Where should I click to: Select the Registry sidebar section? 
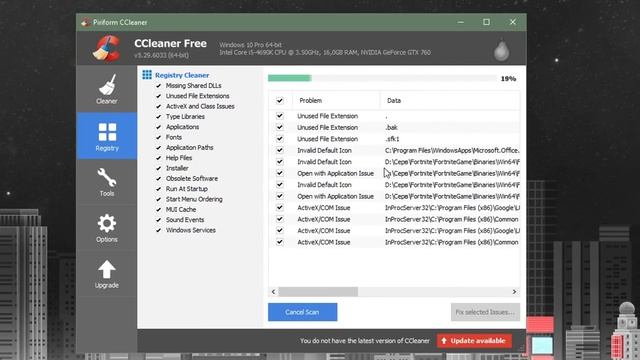pyautogui.click(x=107, y=136)
